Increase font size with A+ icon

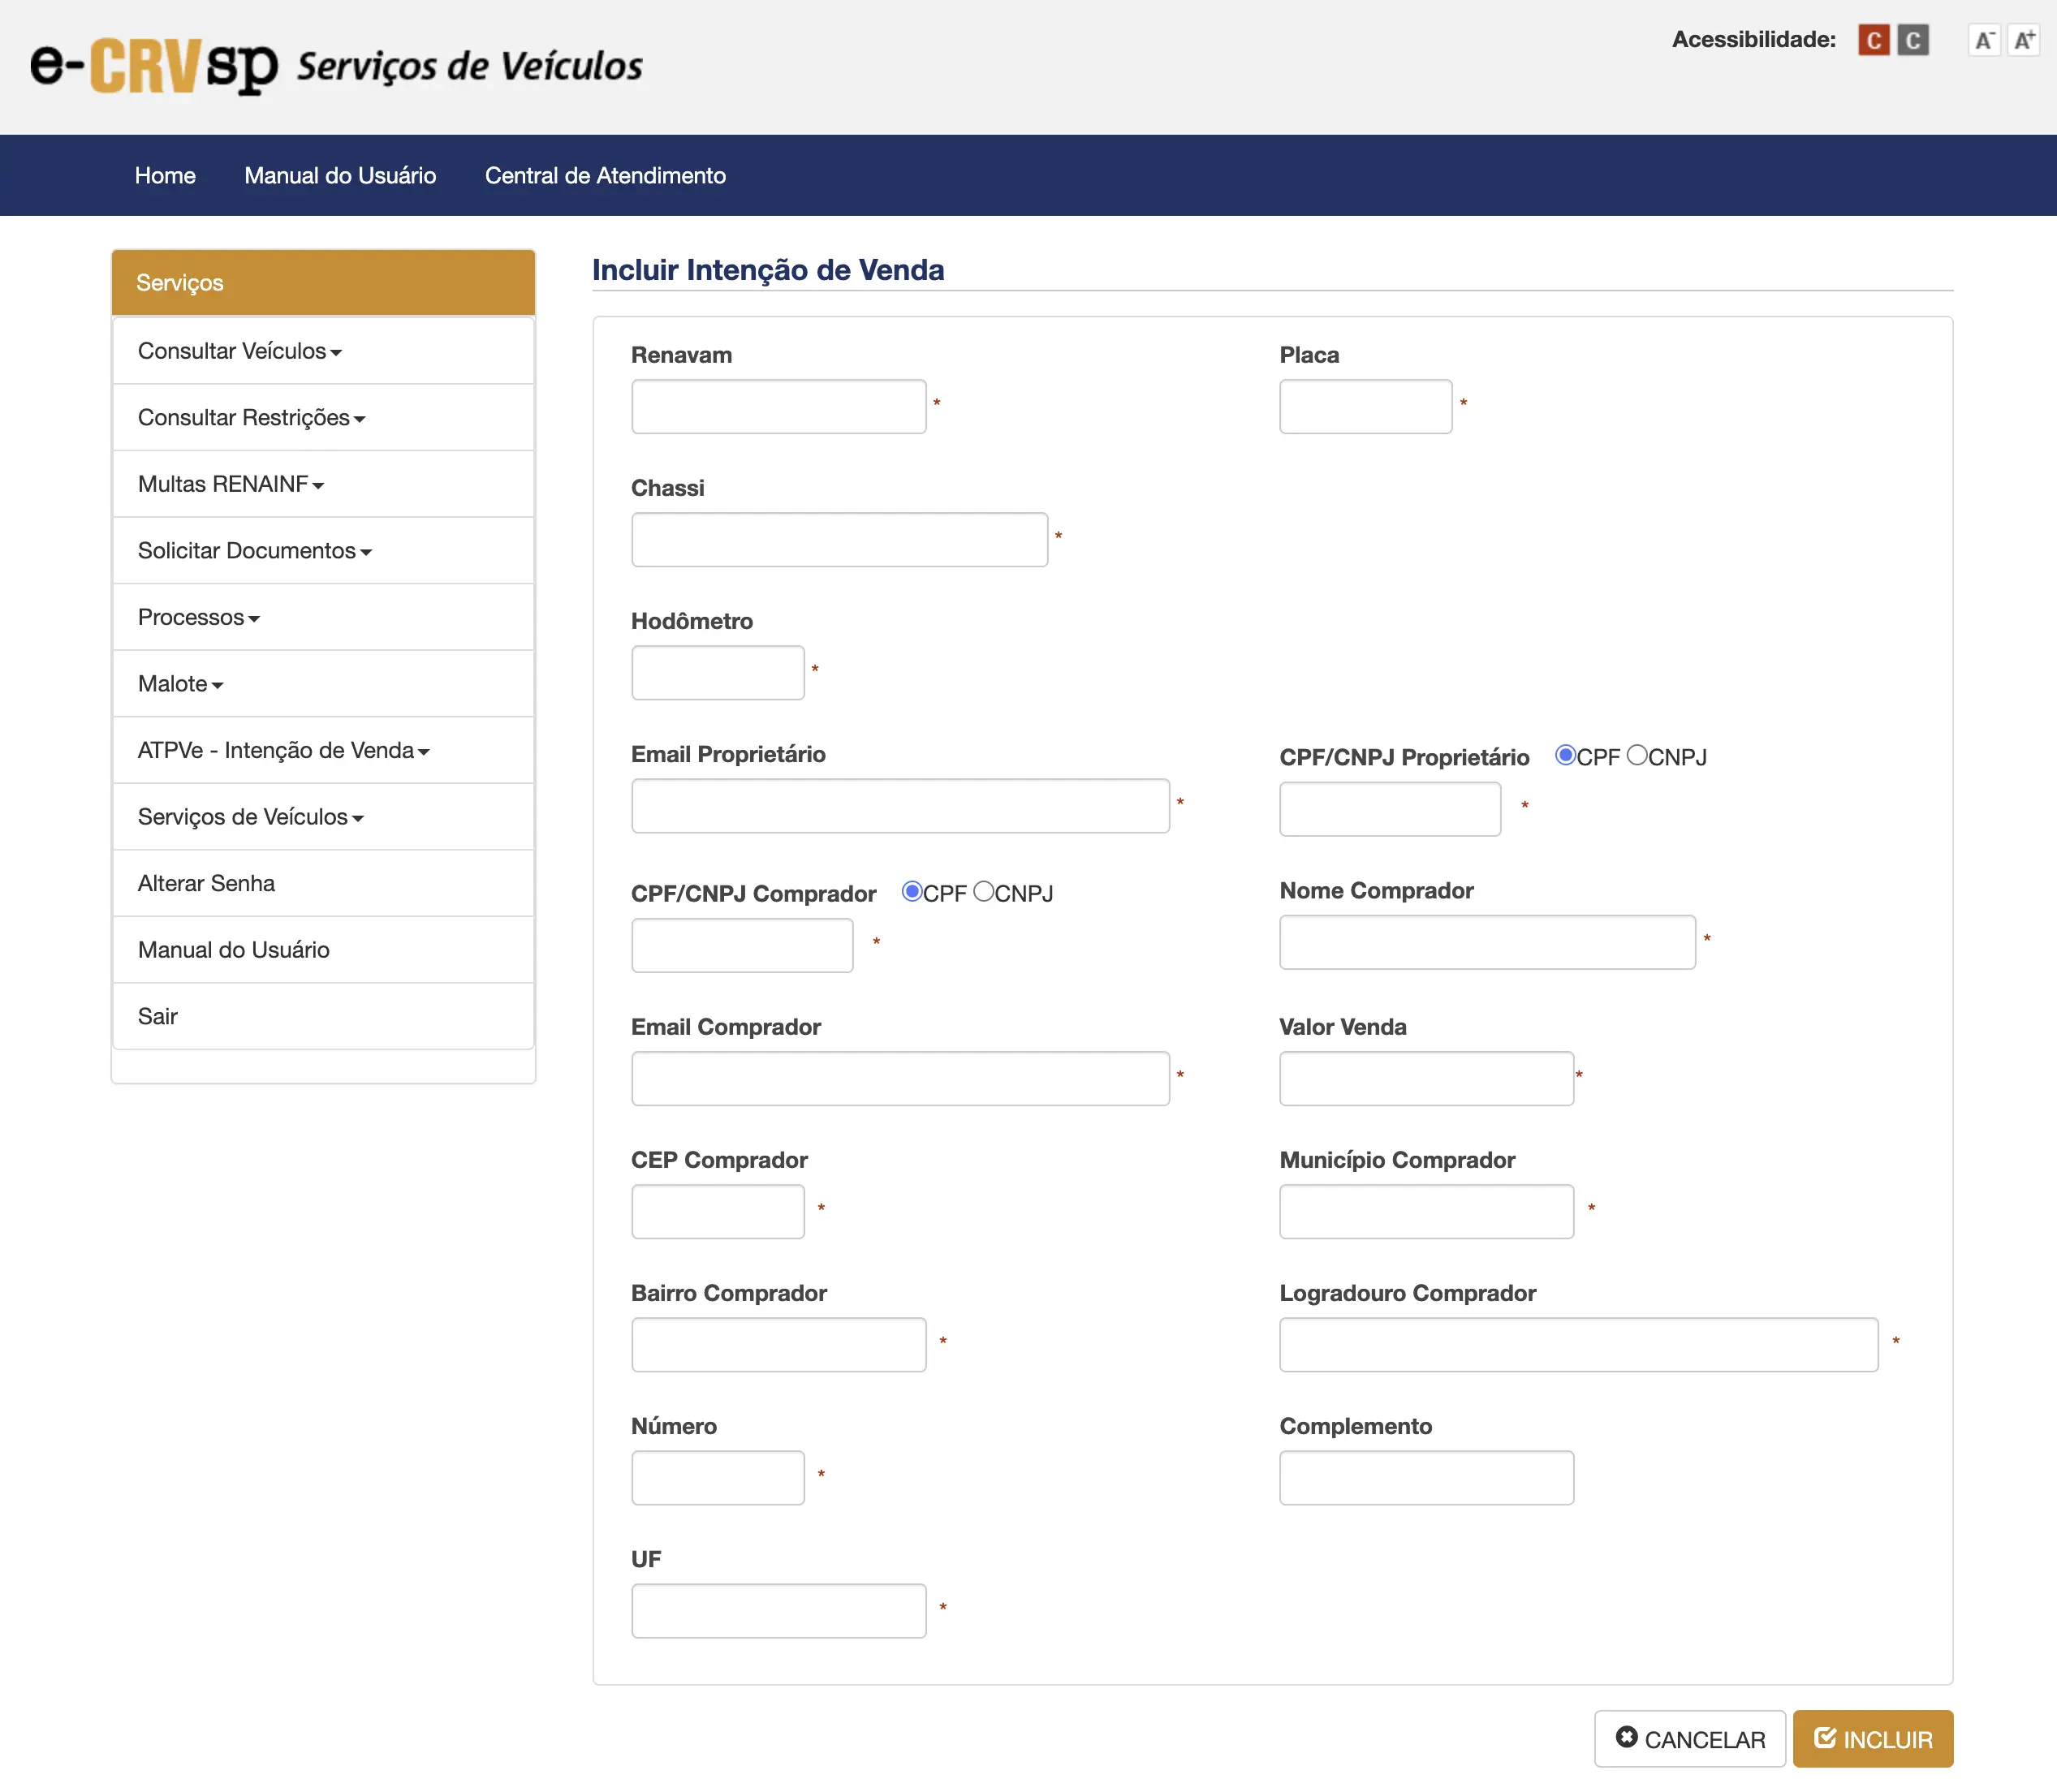tap(2024, 41)
